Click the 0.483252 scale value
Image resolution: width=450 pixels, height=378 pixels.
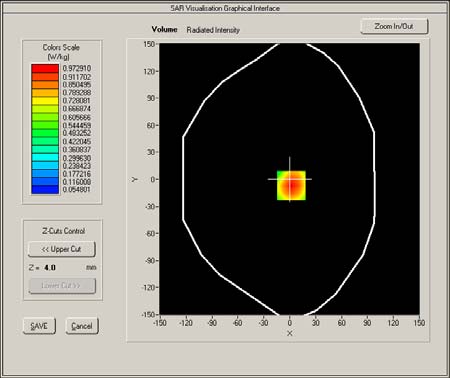(77, 133)
